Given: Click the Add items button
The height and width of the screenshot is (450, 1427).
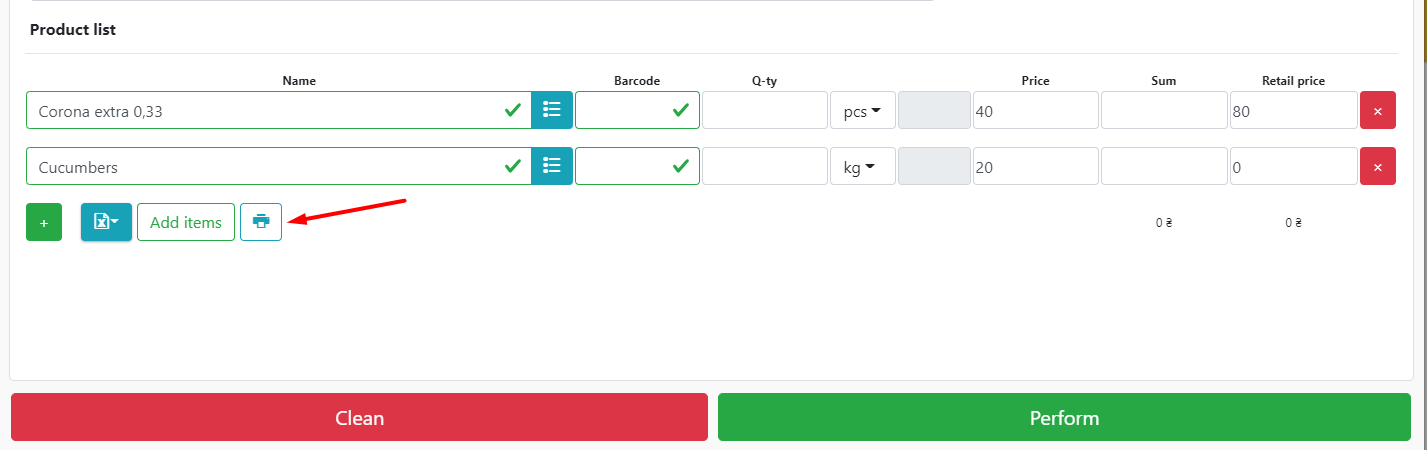Looking at the screenshot, I should (186, 222).
